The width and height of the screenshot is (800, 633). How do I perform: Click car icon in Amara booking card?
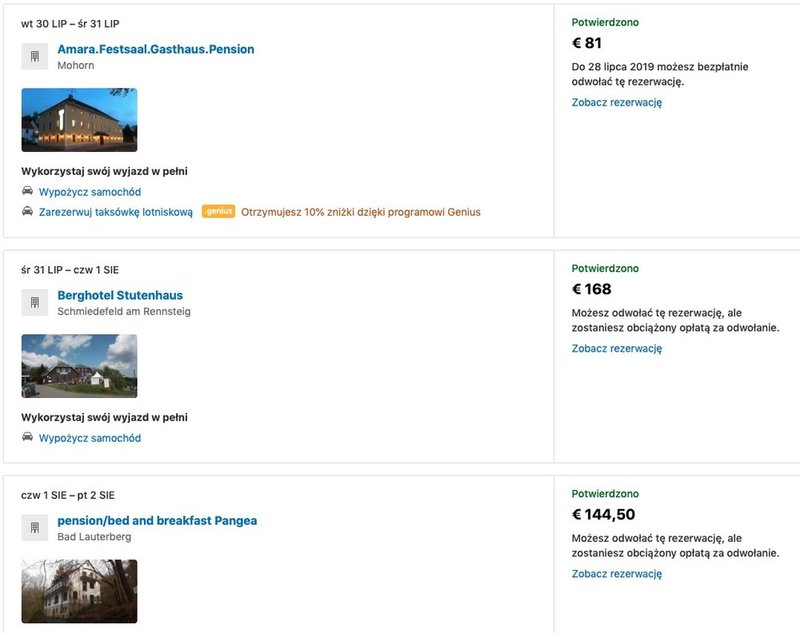[x=27, y=191]
